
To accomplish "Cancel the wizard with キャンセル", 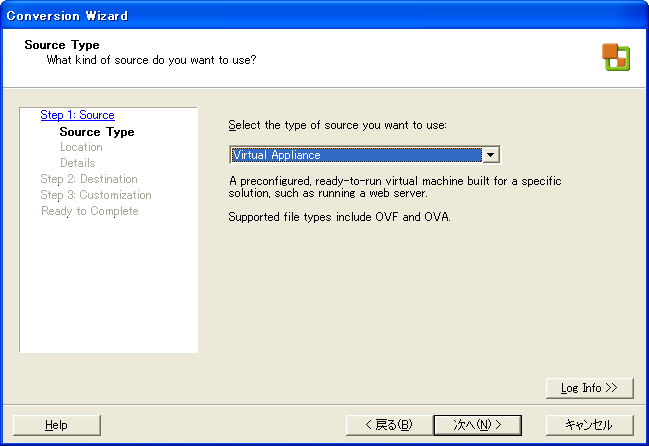I will point(589,425).
